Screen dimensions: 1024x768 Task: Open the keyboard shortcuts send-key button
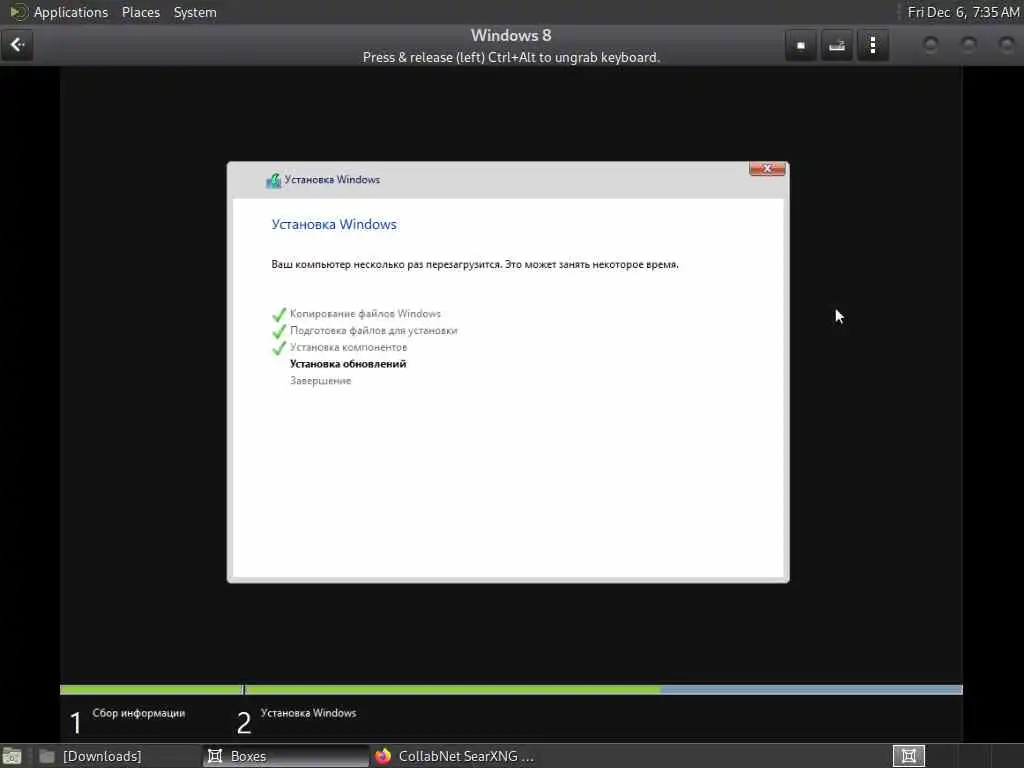pyautogui.click(x=837, y=46)
